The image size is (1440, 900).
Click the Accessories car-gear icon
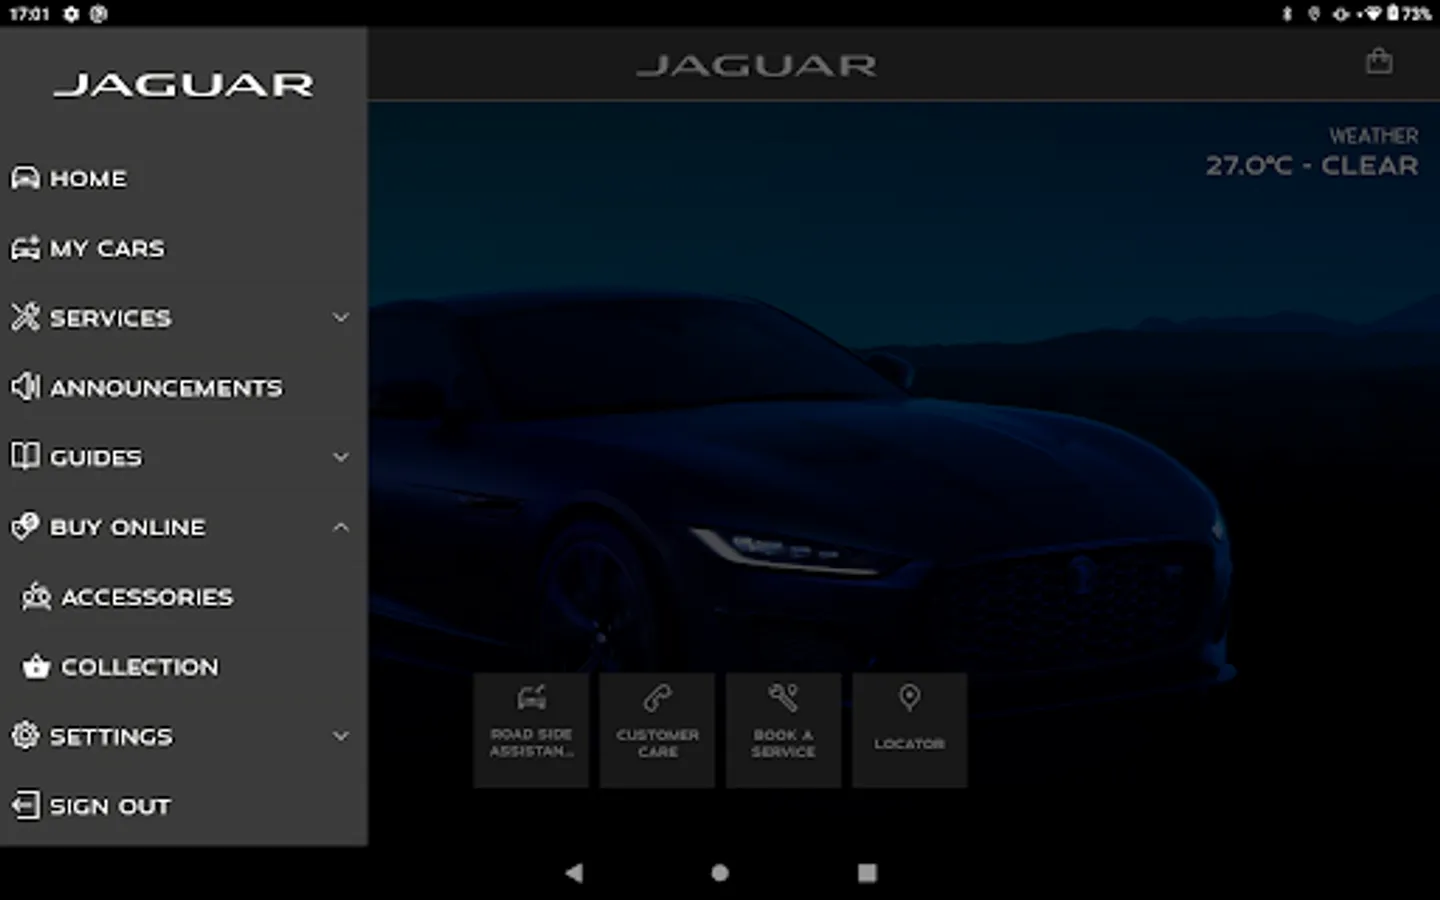coord(36,596)
